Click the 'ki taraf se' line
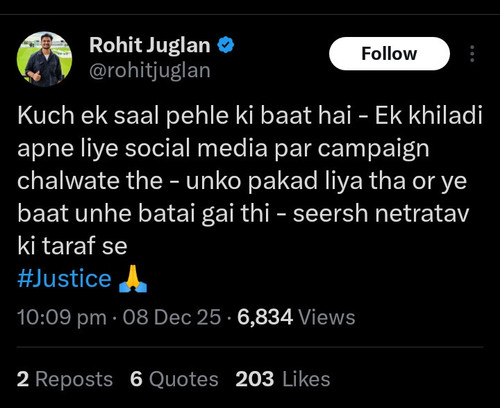Screen dimensions: 500x408 point(72,246)
